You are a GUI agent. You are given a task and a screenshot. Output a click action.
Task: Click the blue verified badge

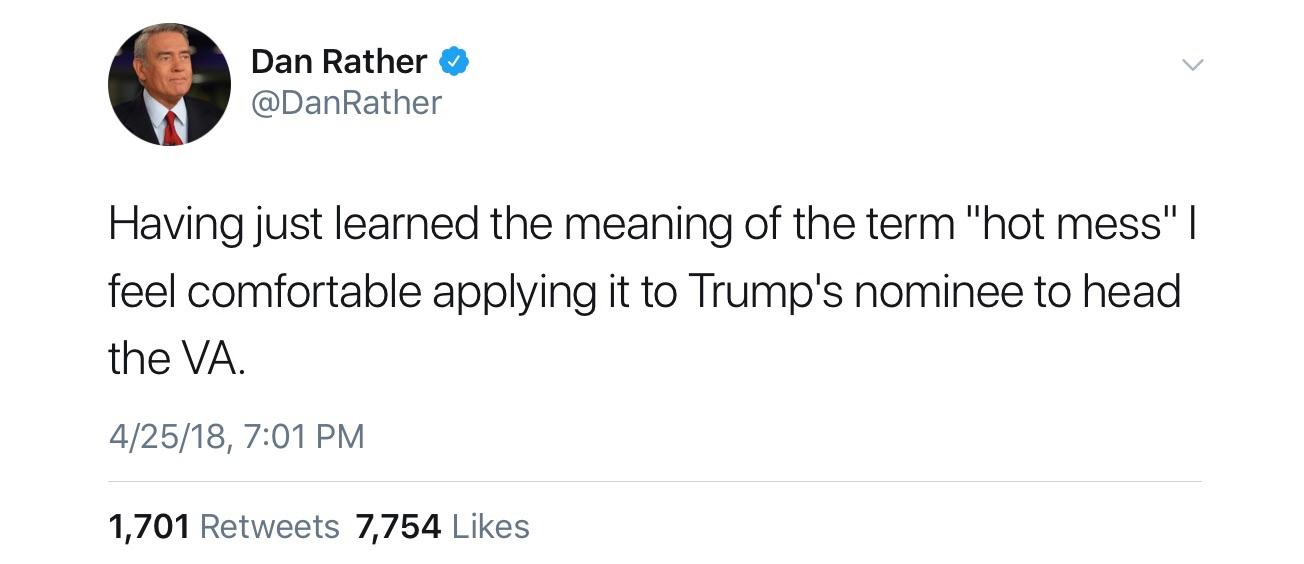click(x=455, y=62)
